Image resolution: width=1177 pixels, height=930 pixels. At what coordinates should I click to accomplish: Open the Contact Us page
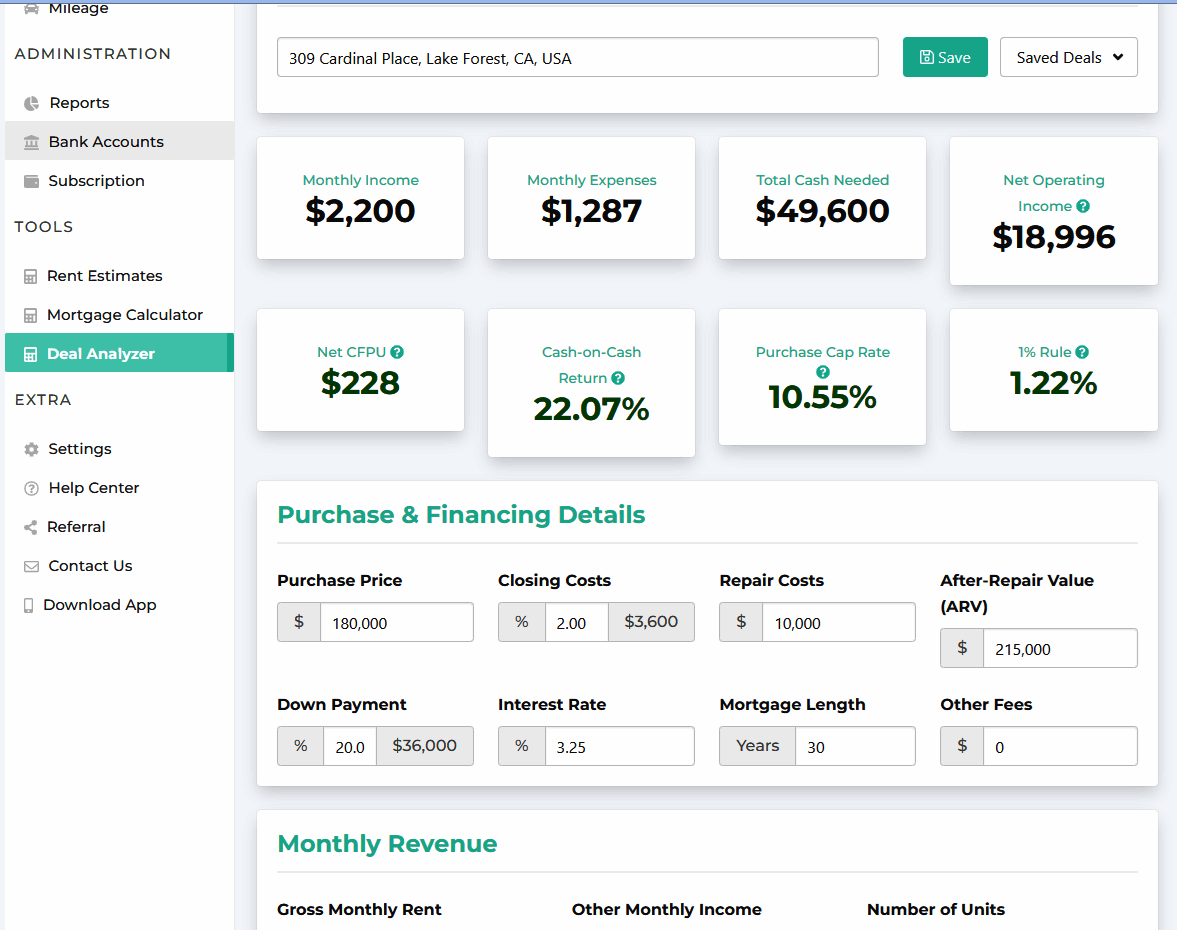pos(90,566)
